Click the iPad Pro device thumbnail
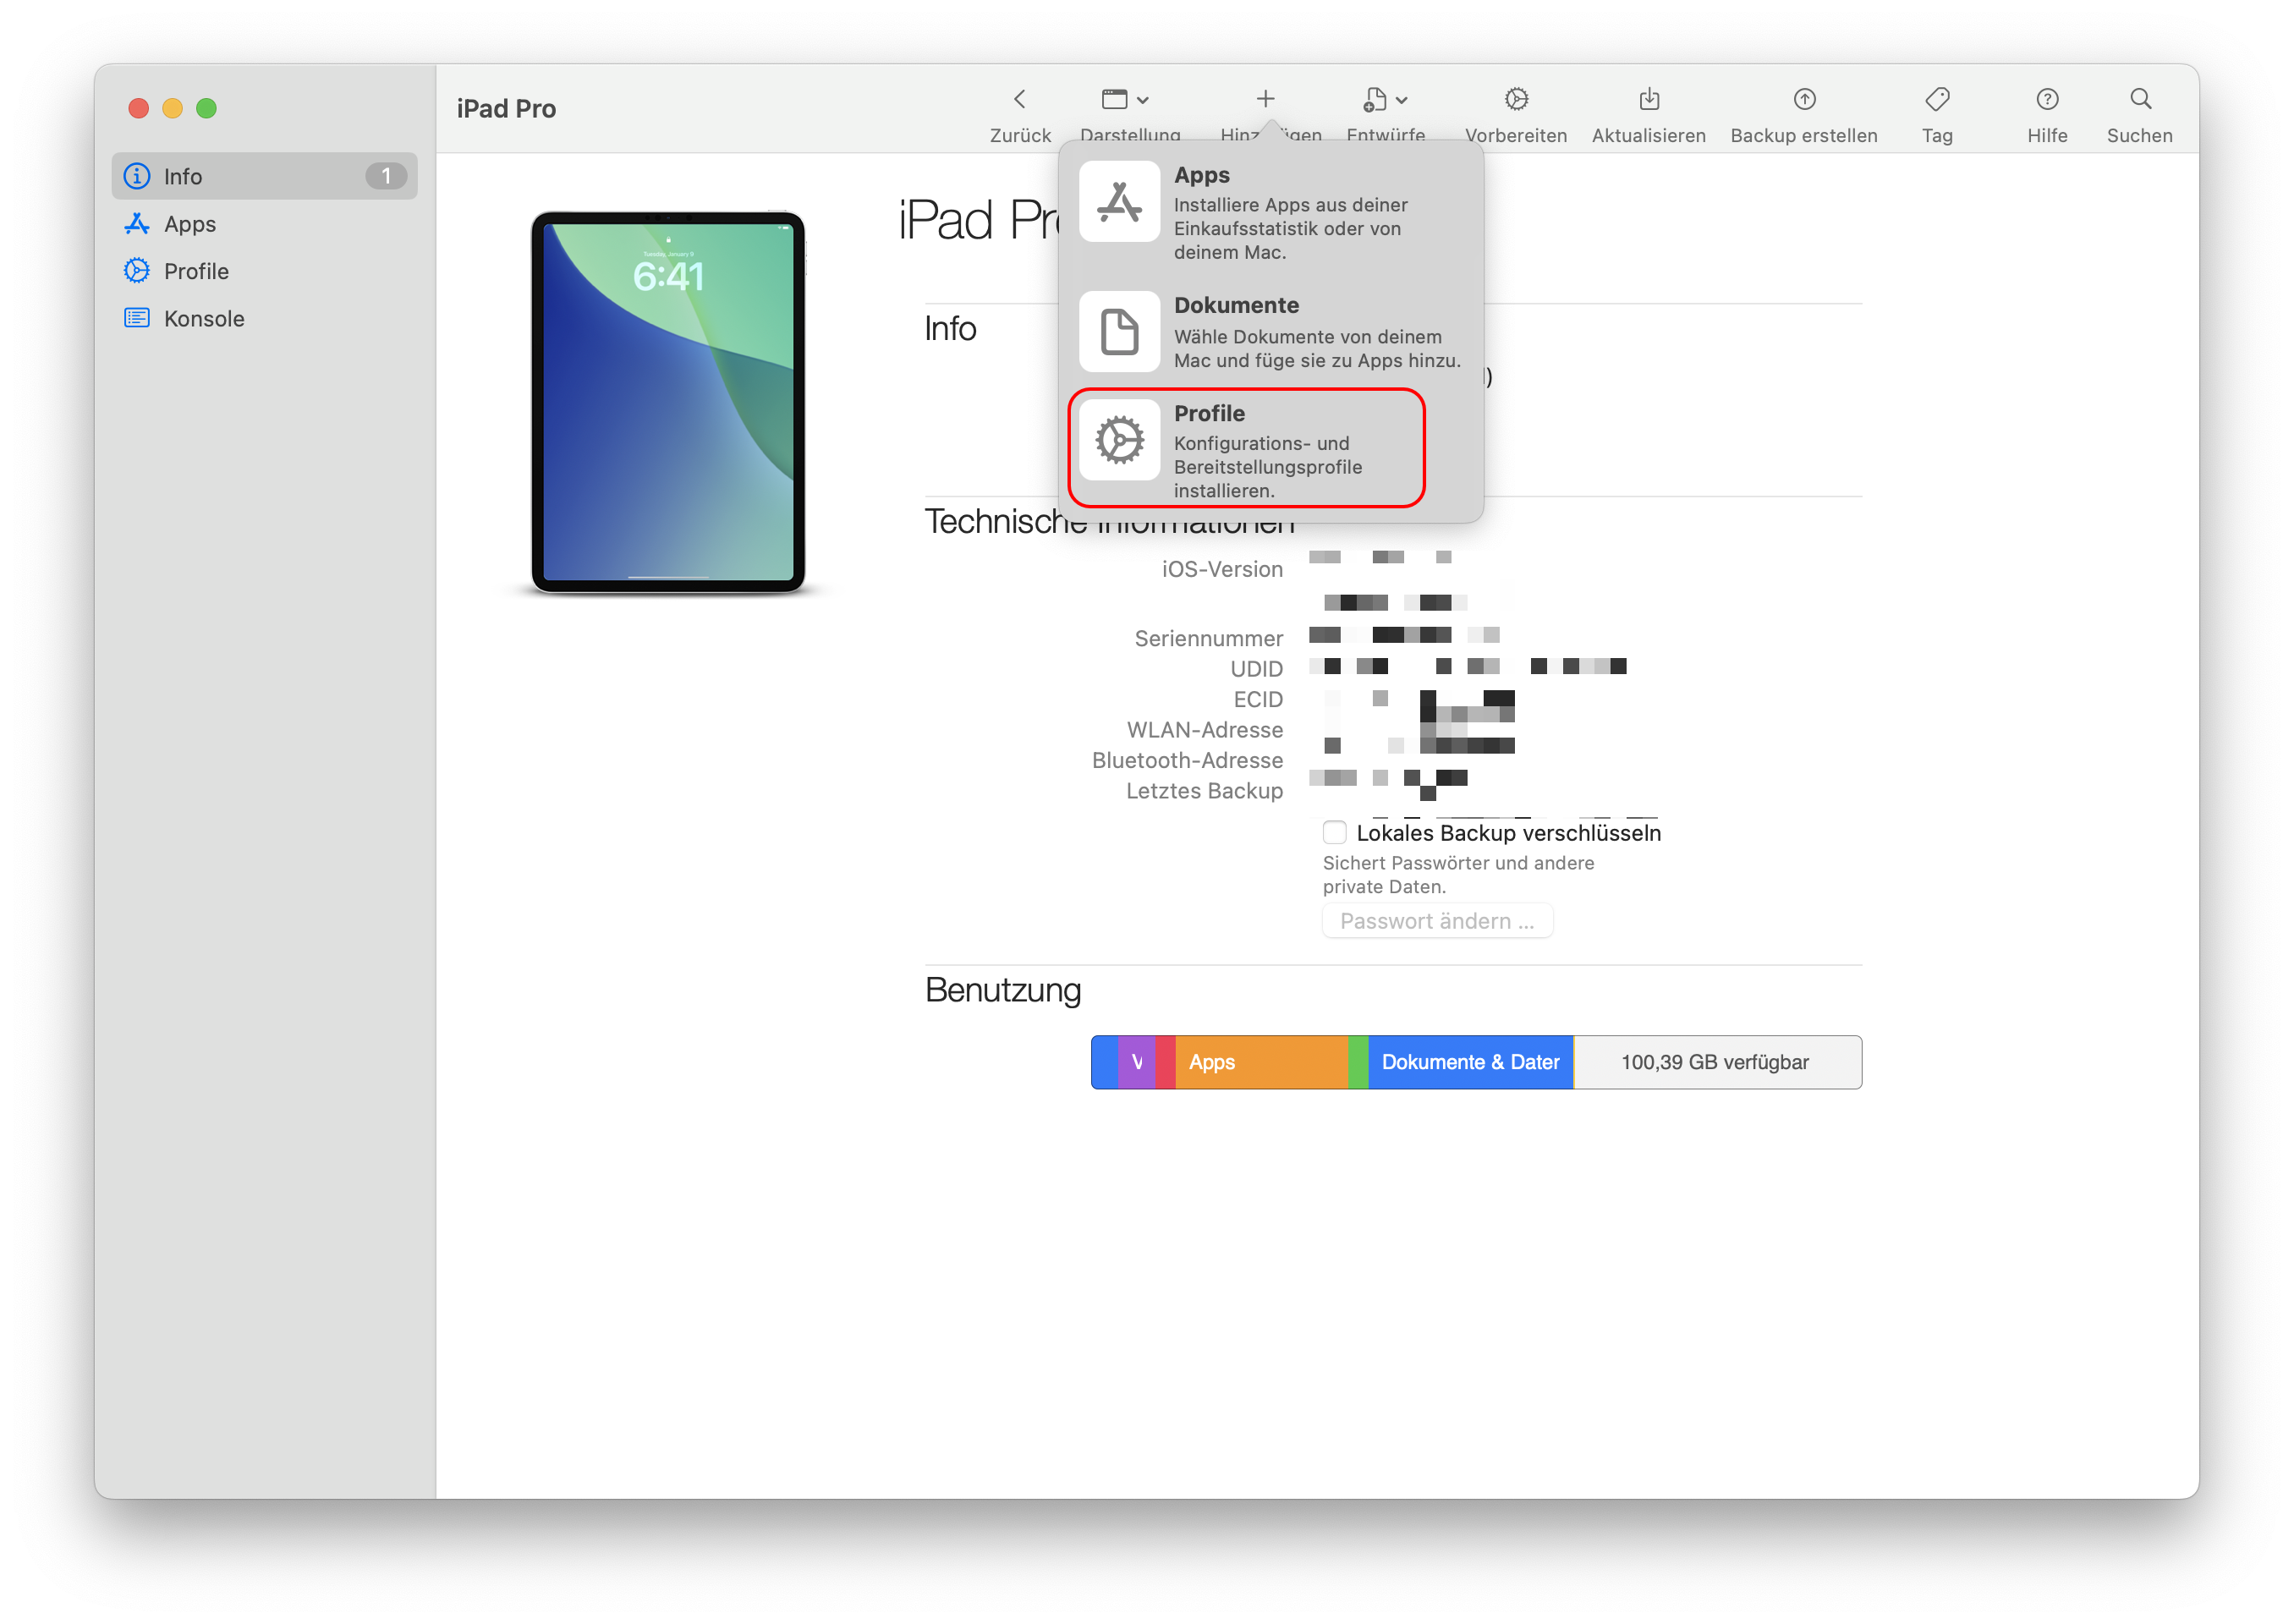Image resolution: width=2294 pixels, height=1624 pixels. click(x=668, y=402)
